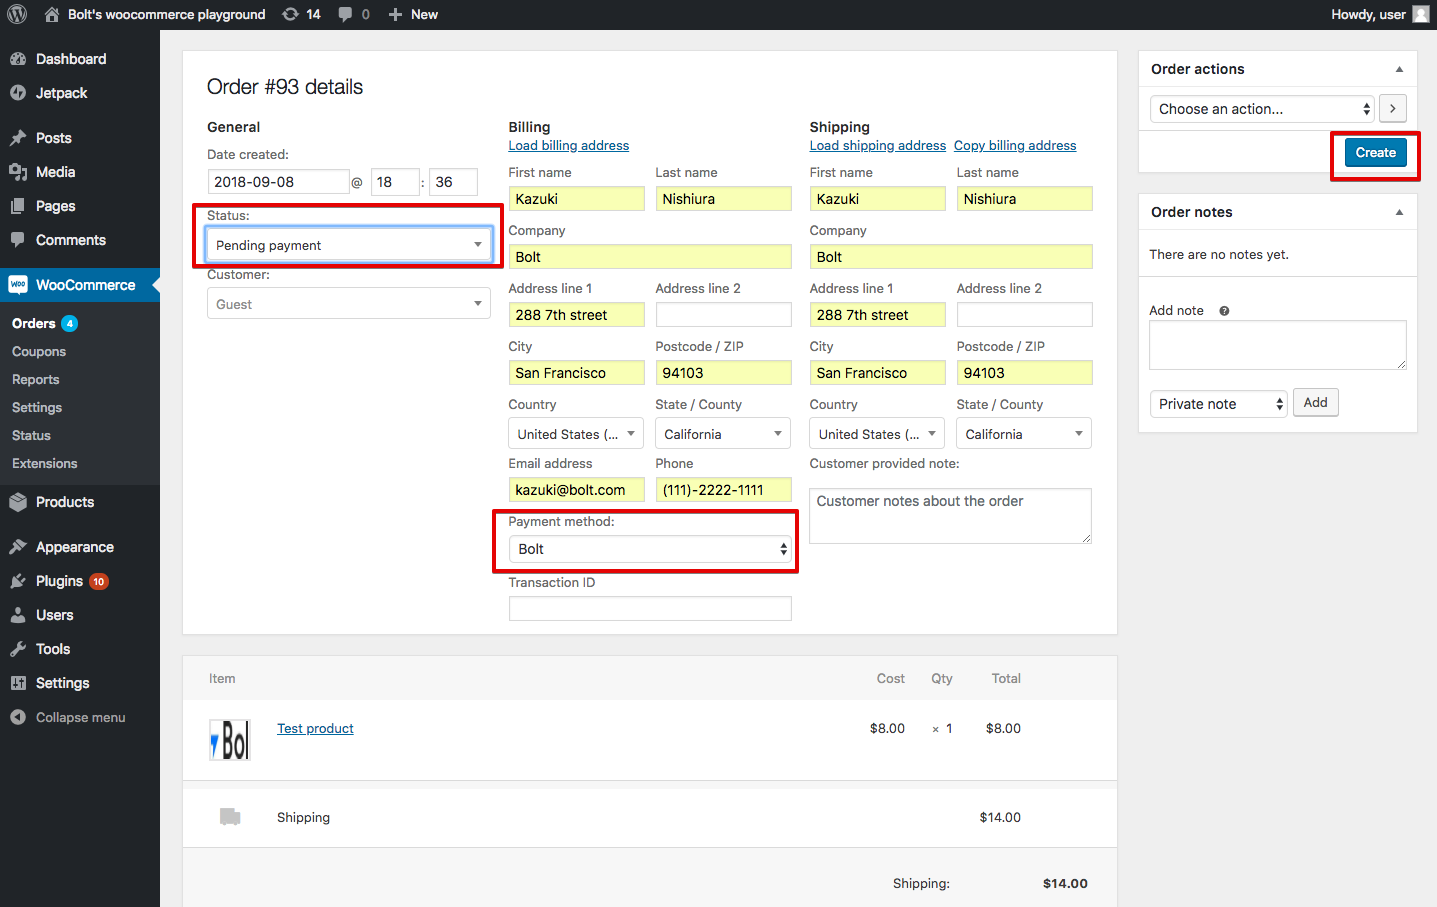
Task: Click Howdy, user account menu
Action: (1380, 14)
